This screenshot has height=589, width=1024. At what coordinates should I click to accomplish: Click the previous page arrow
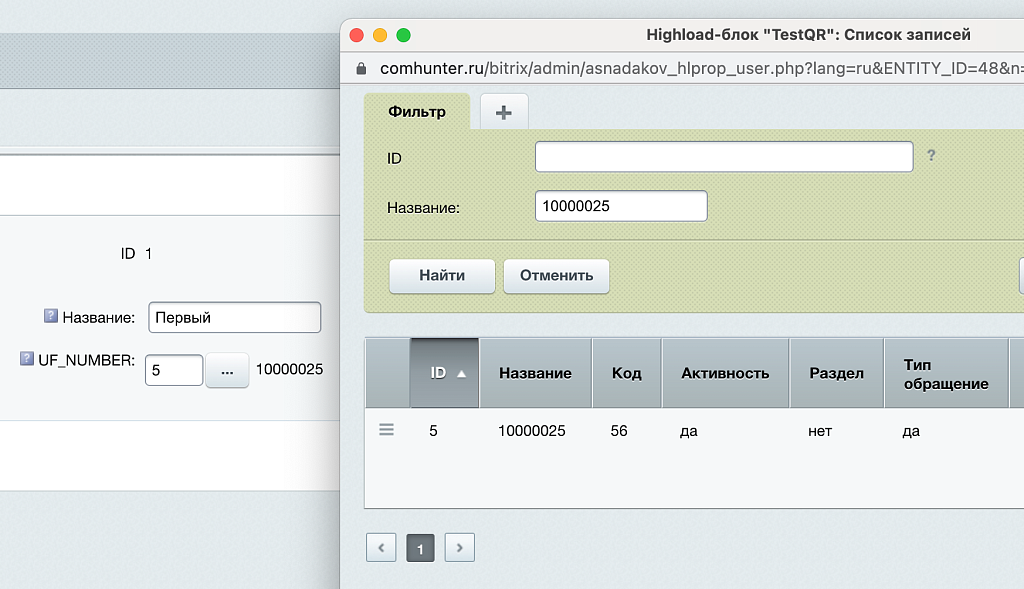point(381,547)
